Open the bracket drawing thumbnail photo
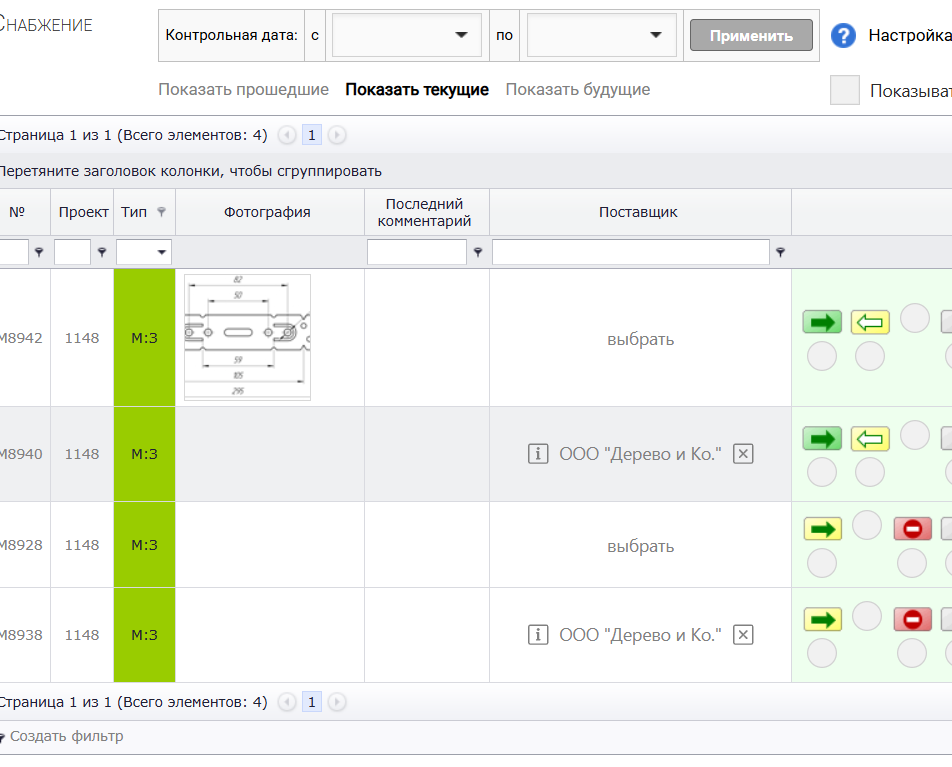Screen dimensions: 952x767 tap(247, 337)
